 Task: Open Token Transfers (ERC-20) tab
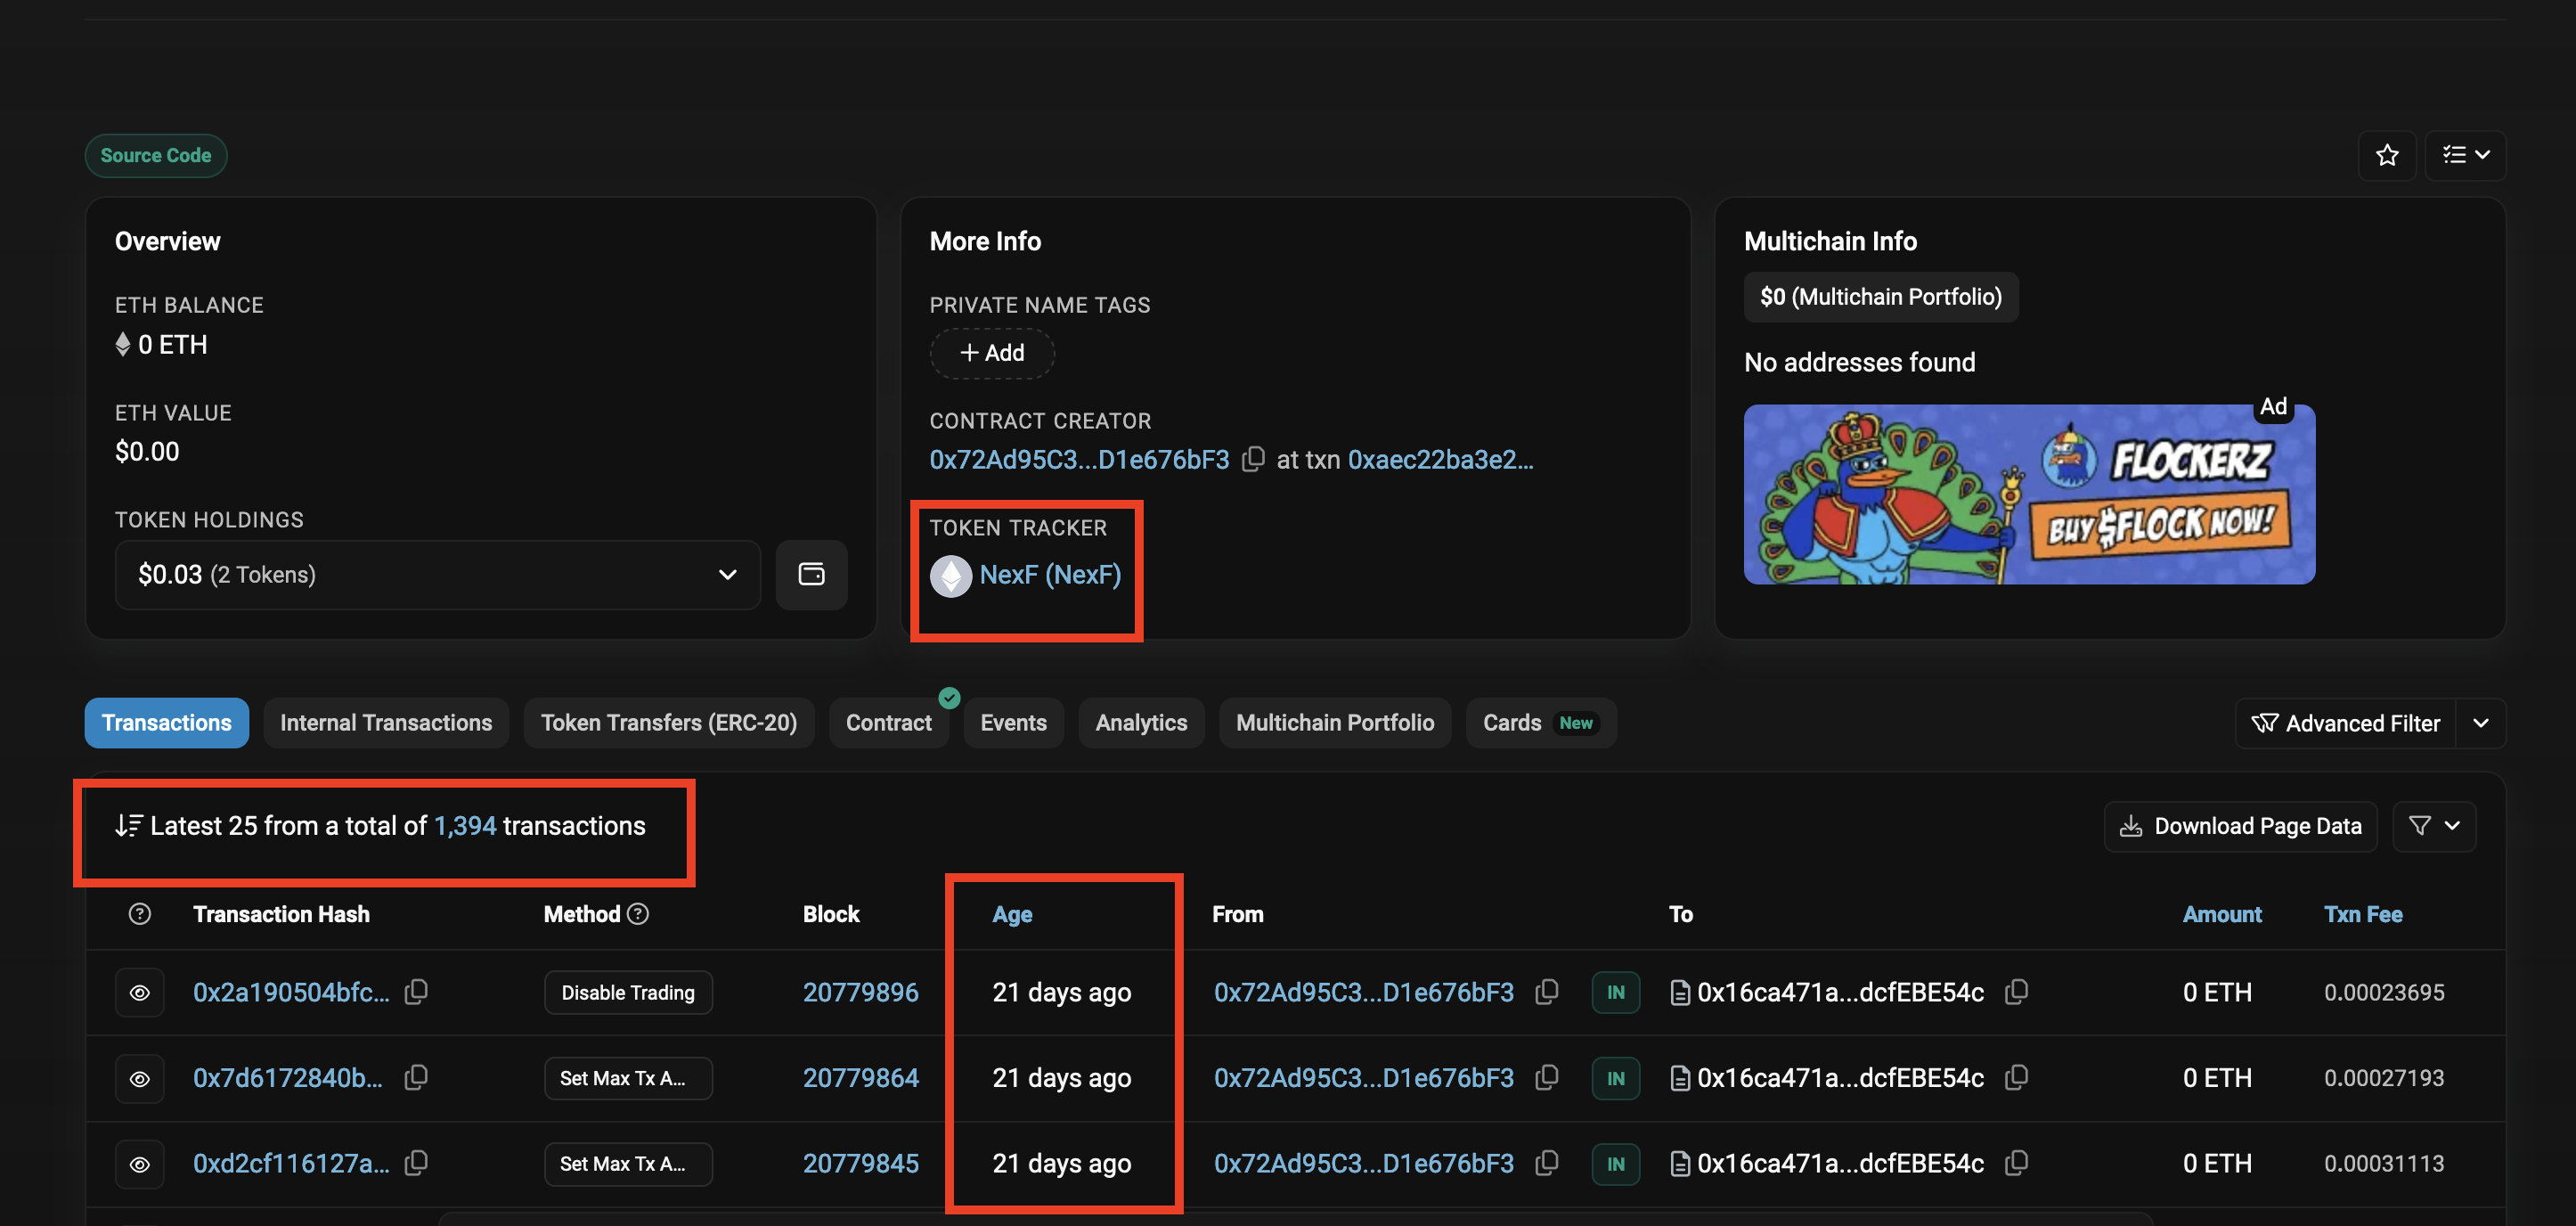click(669, 723)
